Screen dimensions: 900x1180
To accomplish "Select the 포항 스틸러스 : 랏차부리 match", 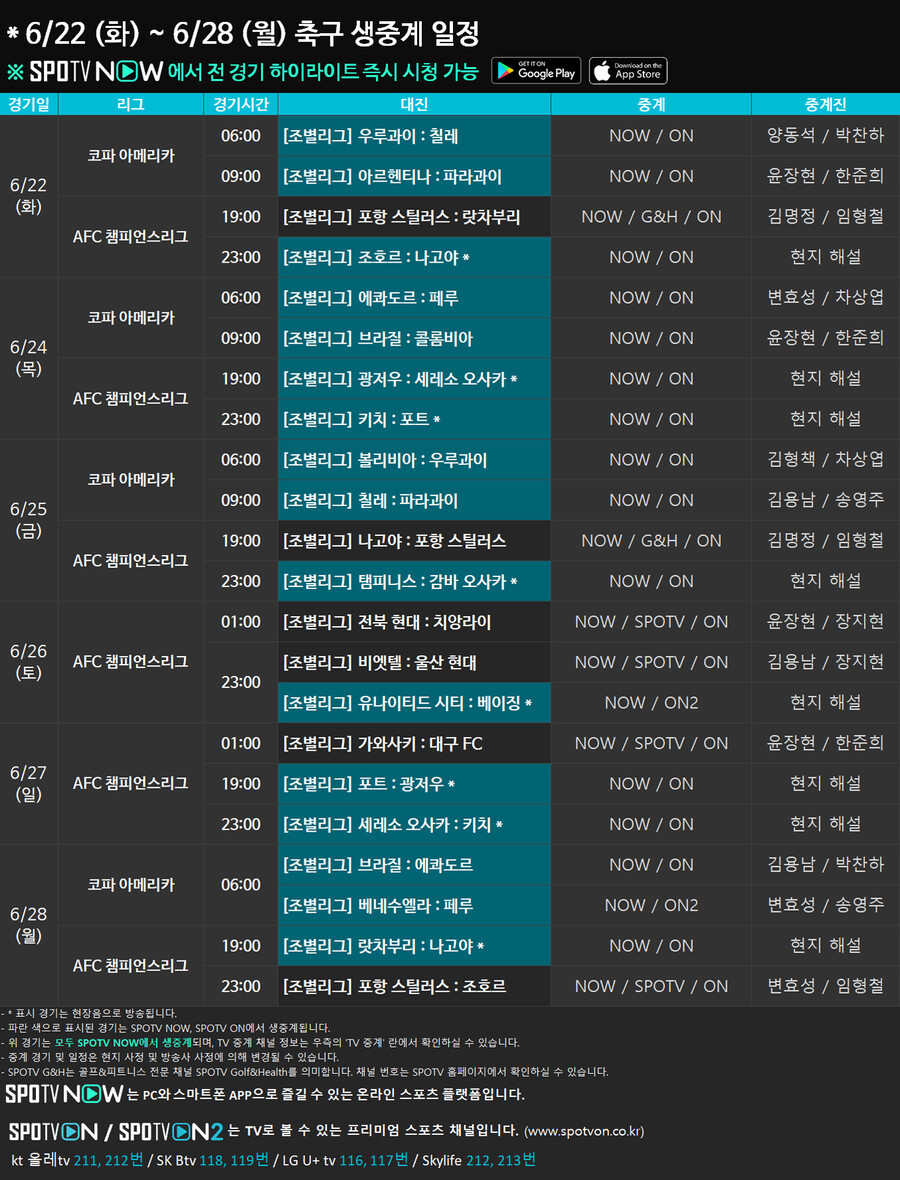I will pos(414,217).
